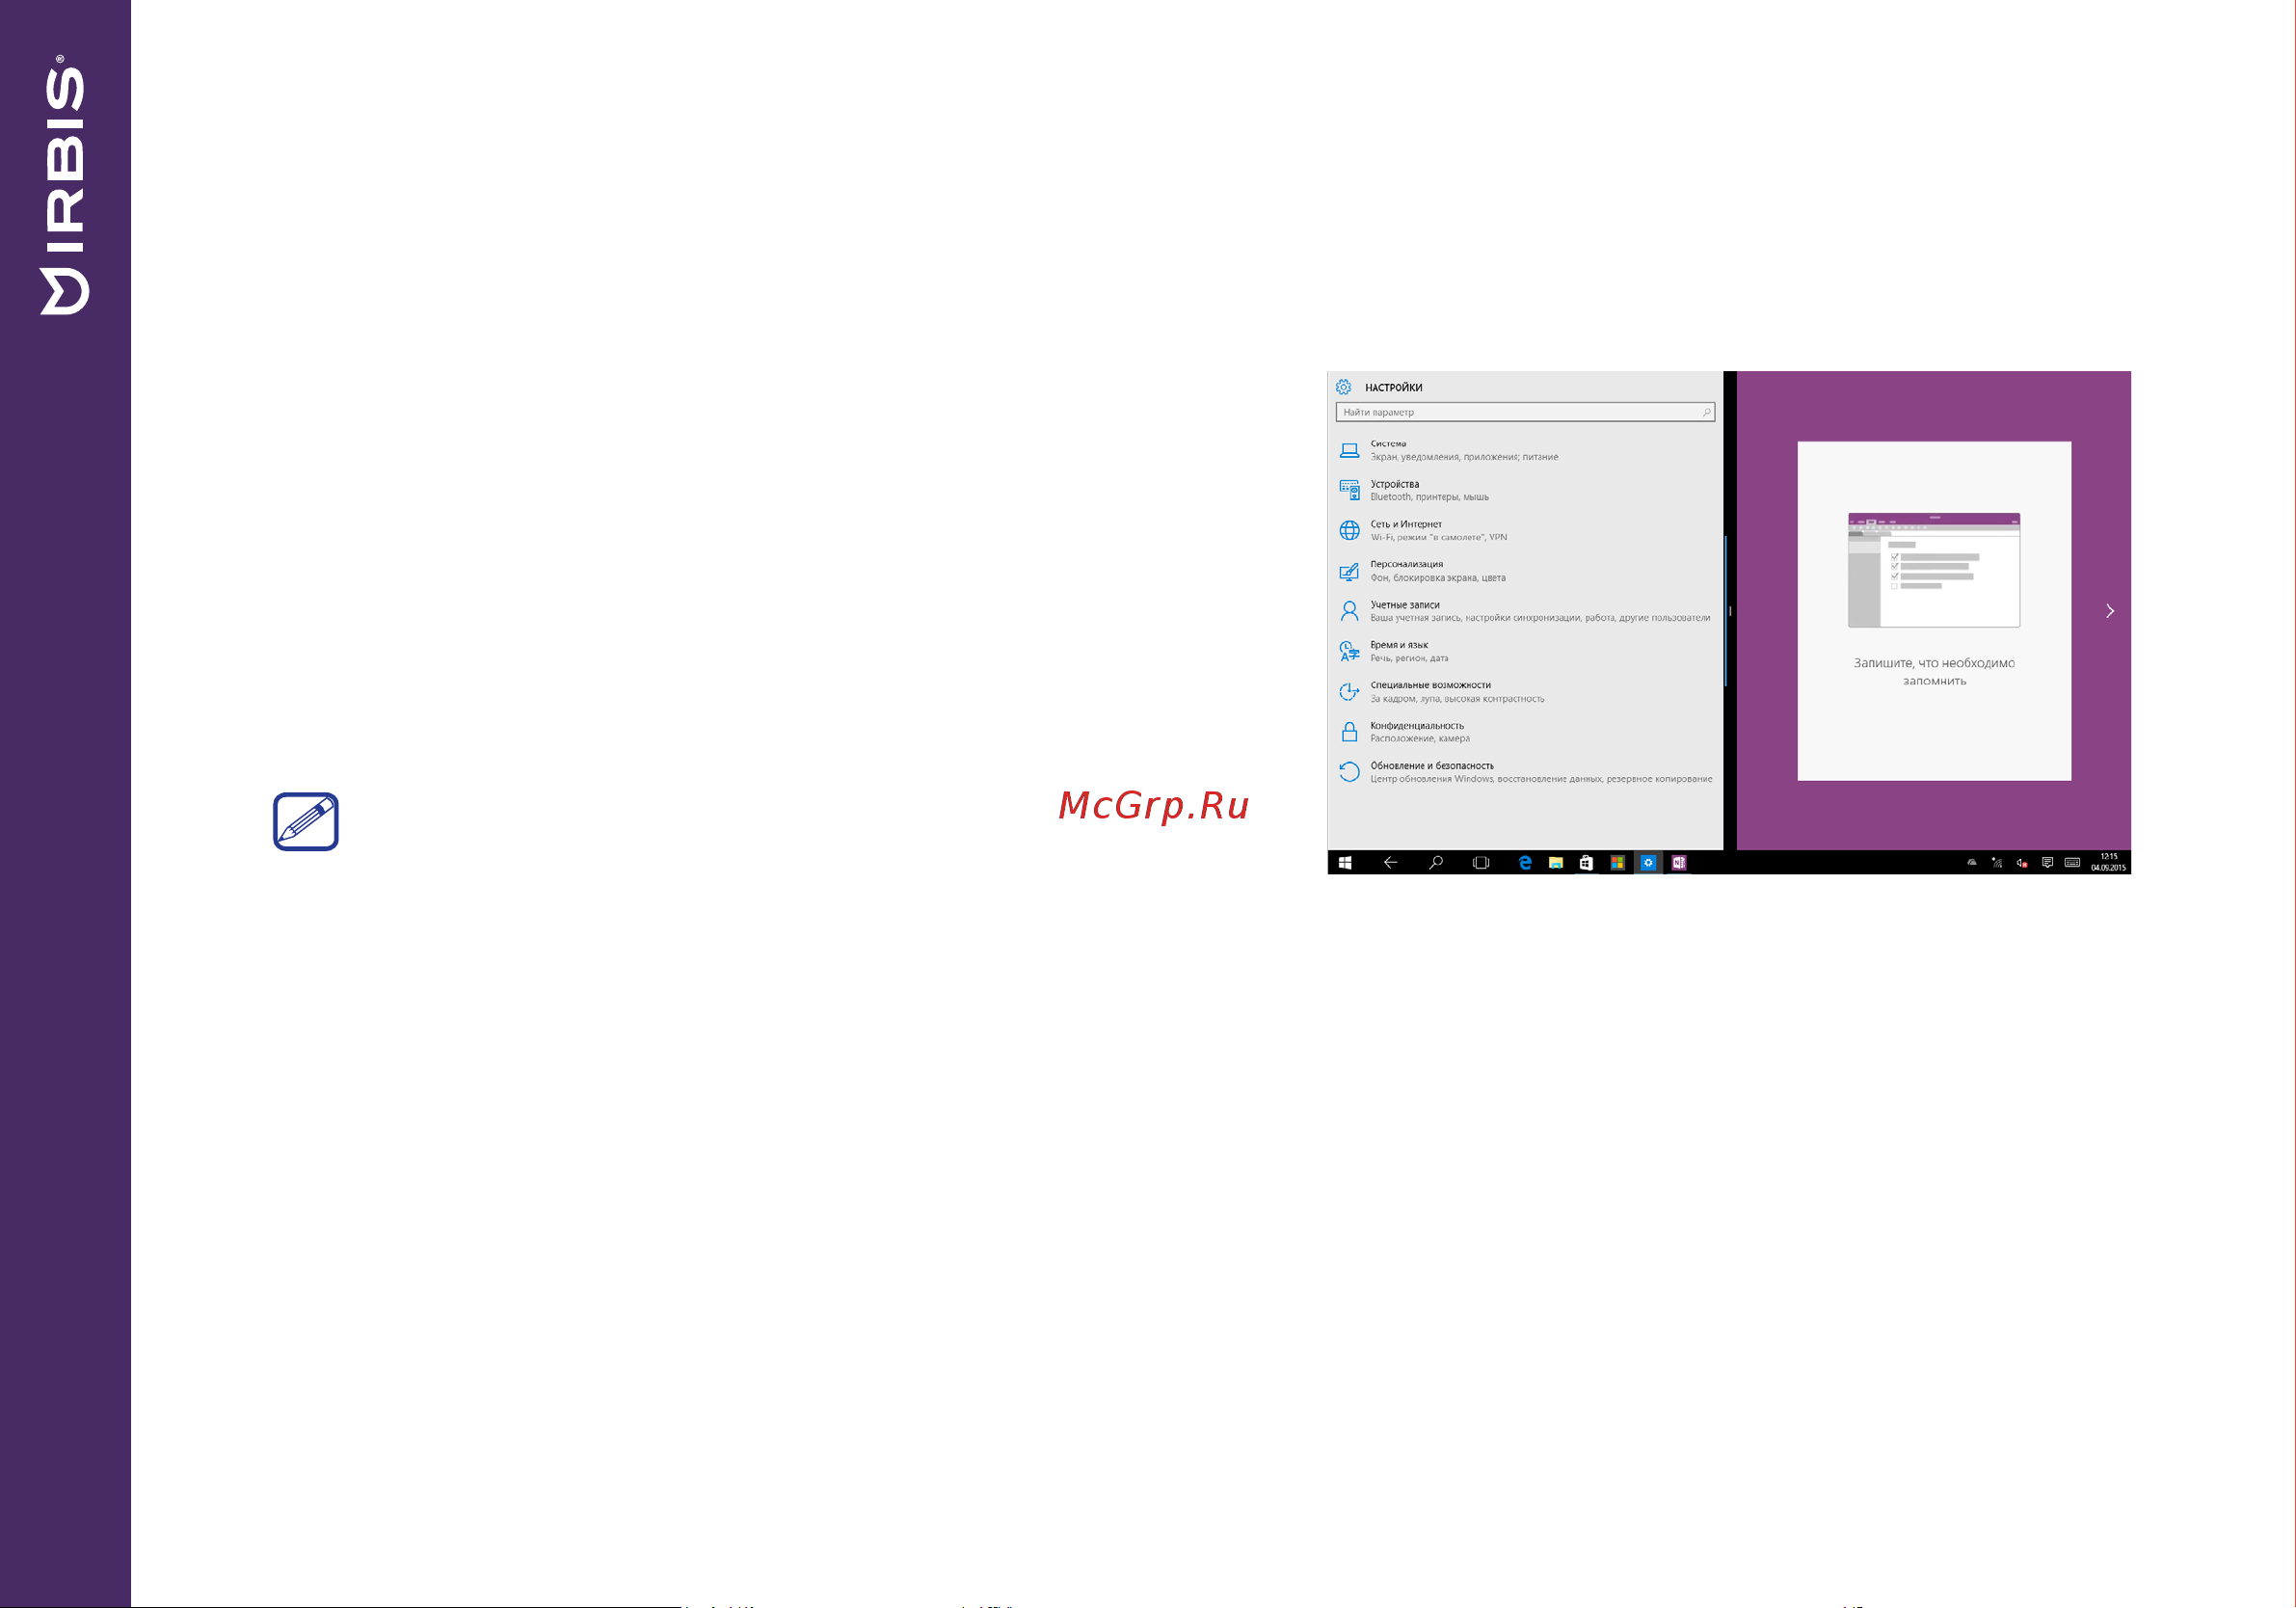Open the Action Center notifications icon
This screenshot has height=1608, width=2296.
coord(2047,863)
